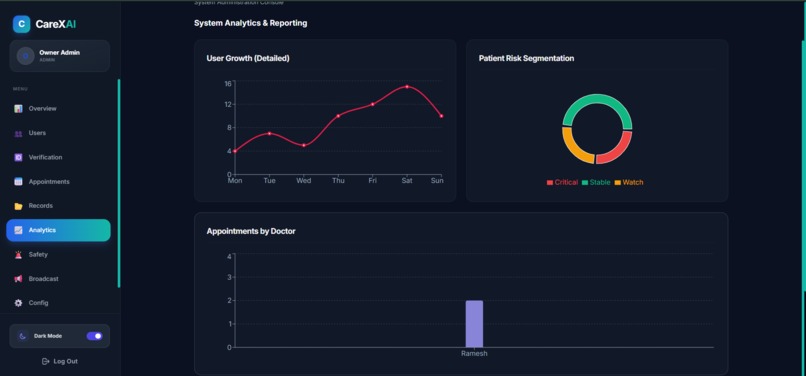Click the 'Appointments by Doctor' heading
This screenshot has width=806, height=376.
251,231
